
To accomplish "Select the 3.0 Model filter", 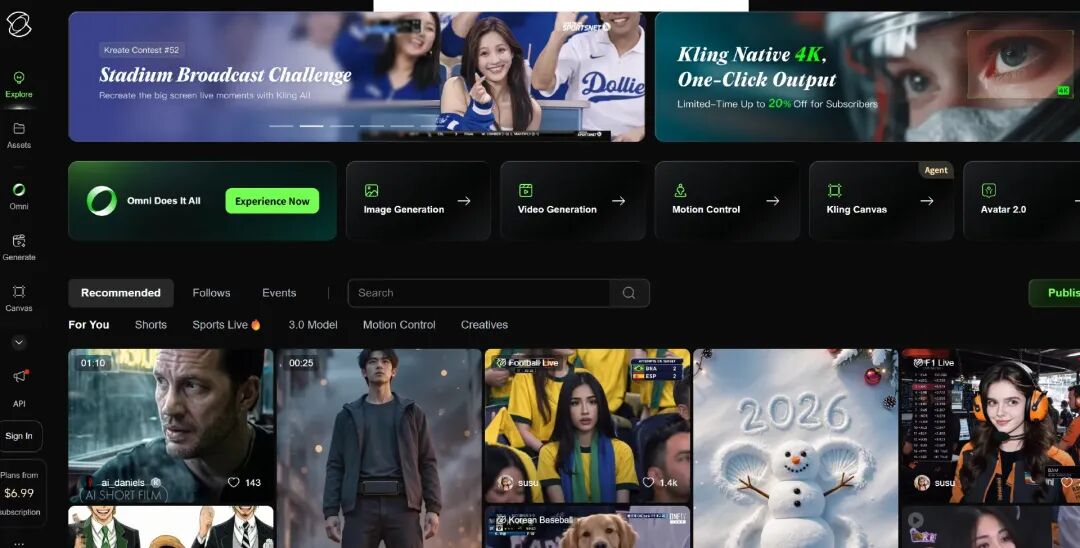I will (x=313, y=325).
